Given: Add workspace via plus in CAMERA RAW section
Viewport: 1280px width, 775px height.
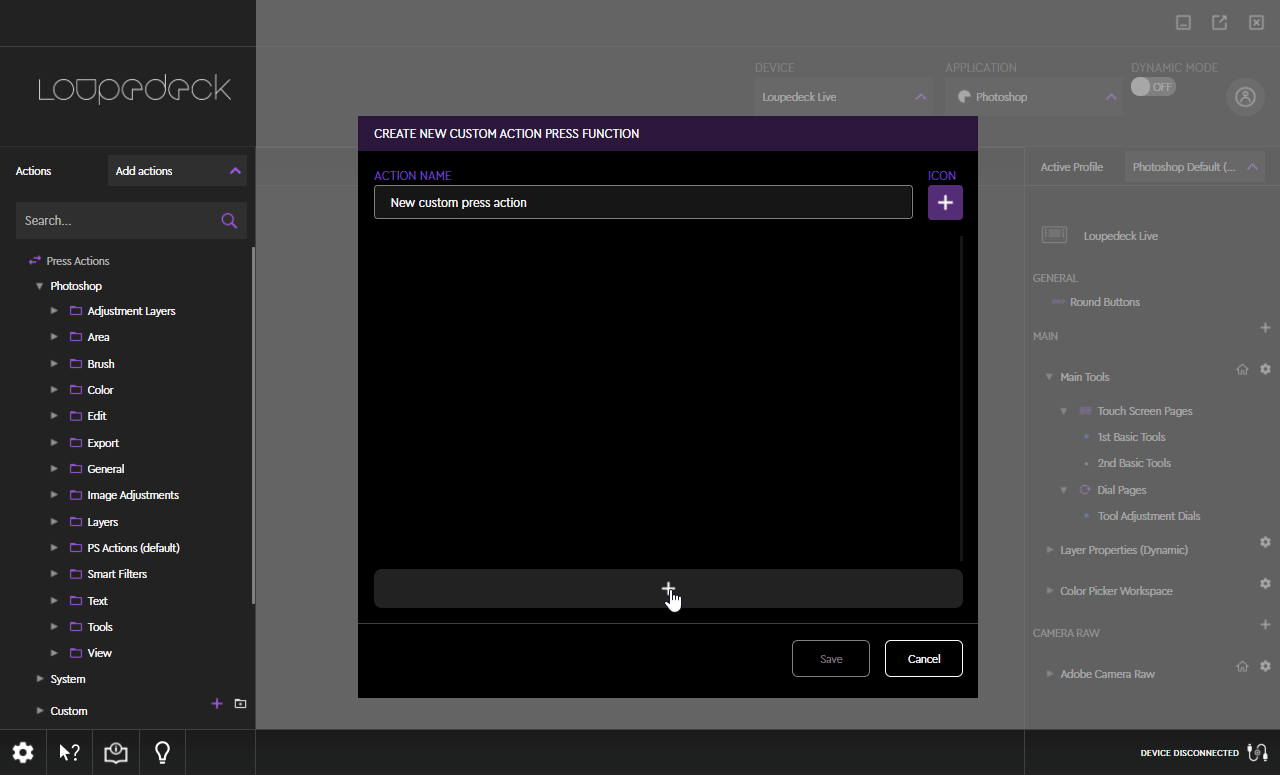Looking at the screenshot, I should 1265,624.
